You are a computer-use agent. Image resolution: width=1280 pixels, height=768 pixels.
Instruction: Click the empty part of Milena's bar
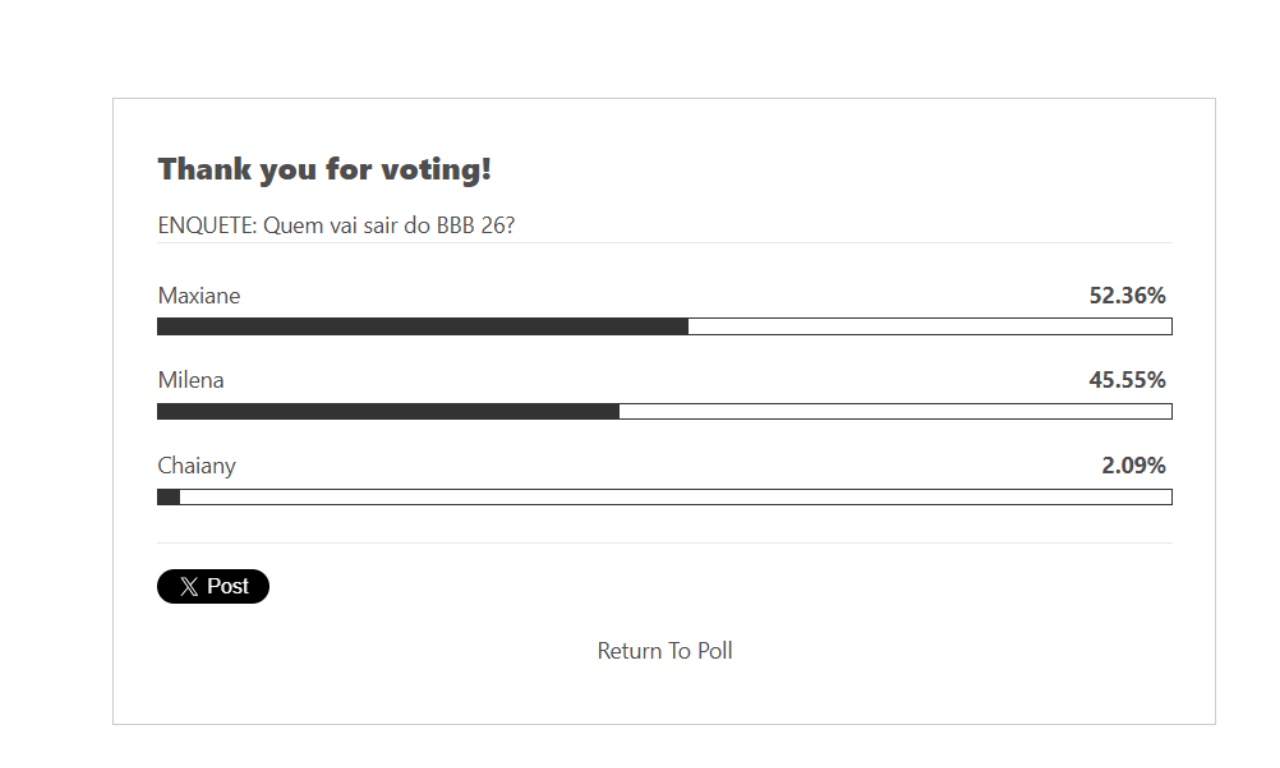pos(895,412)
